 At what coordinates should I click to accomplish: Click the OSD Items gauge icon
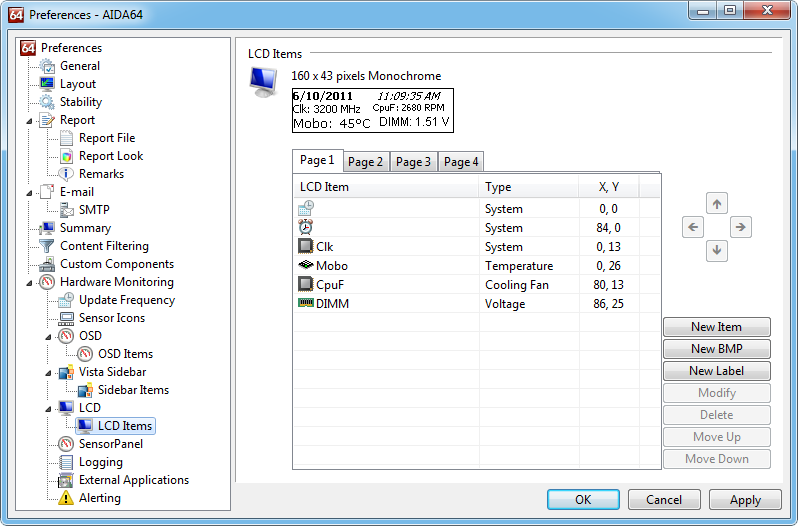tap(85, 354)
